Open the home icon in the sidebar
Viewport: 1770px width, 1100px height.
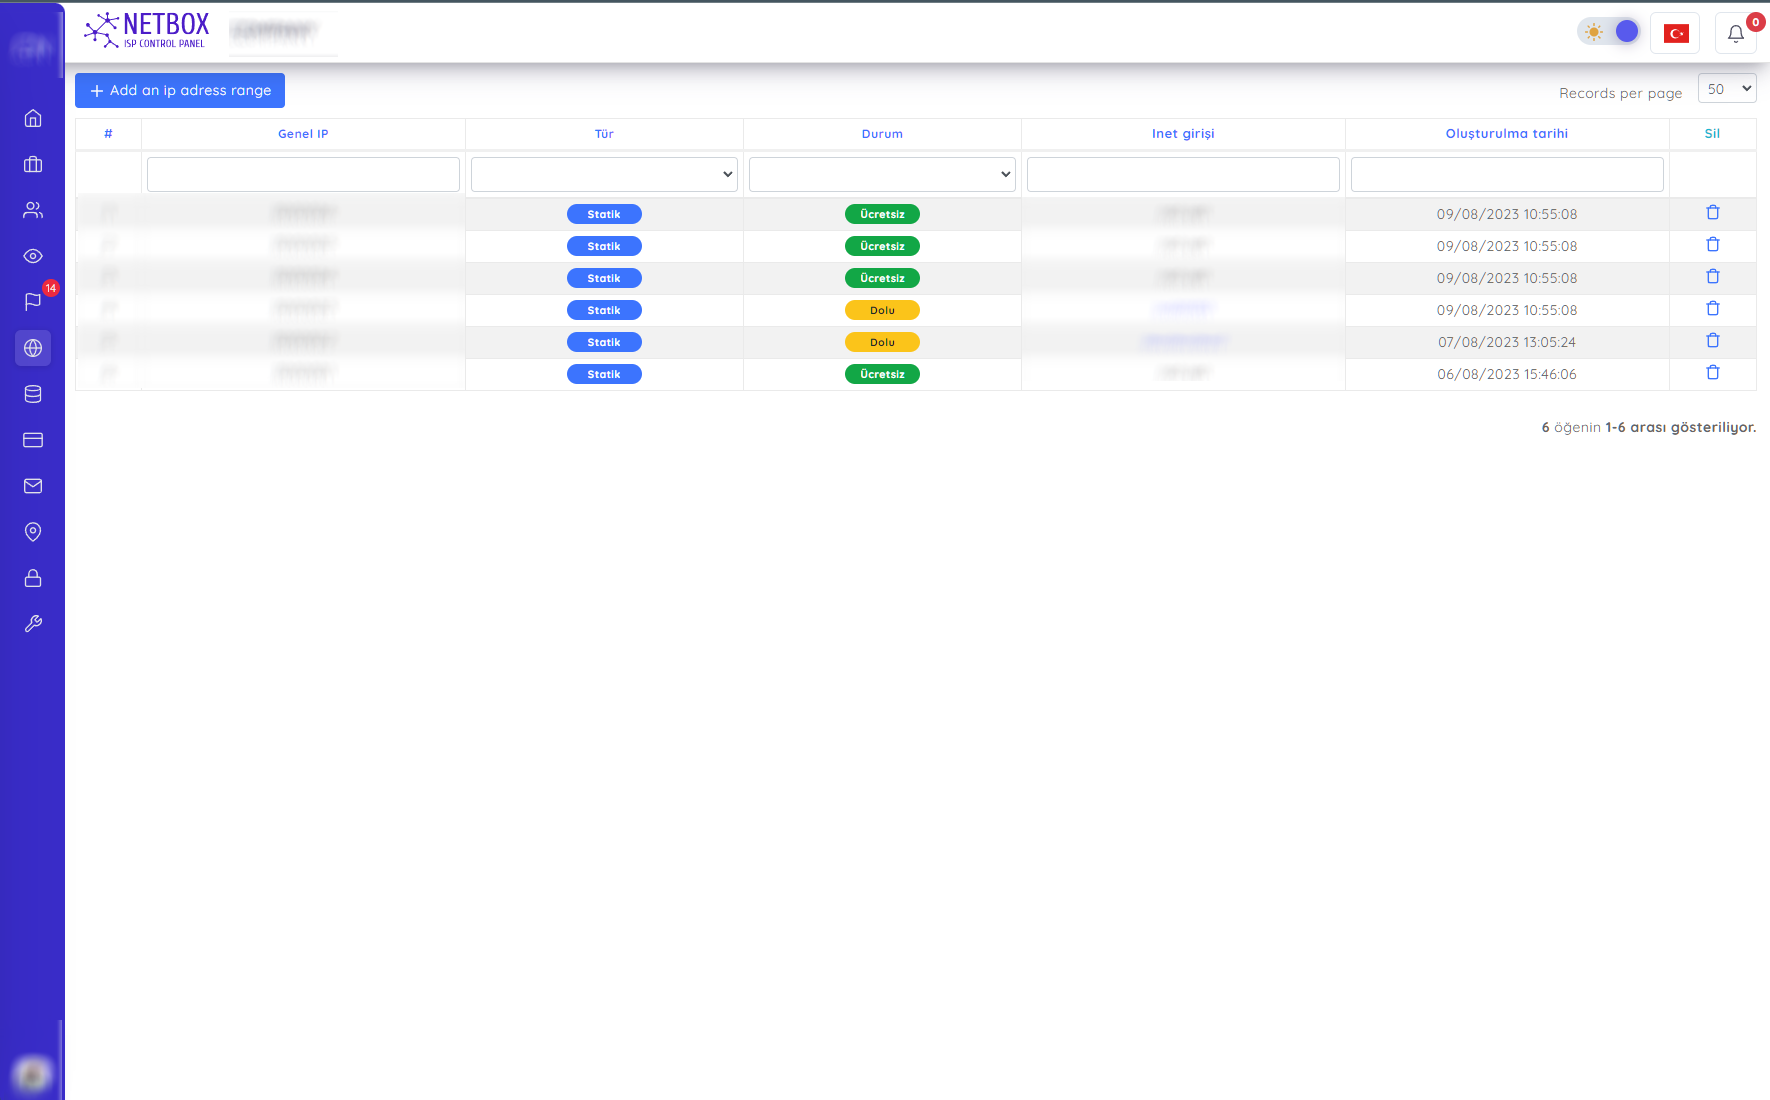point(33,118)
